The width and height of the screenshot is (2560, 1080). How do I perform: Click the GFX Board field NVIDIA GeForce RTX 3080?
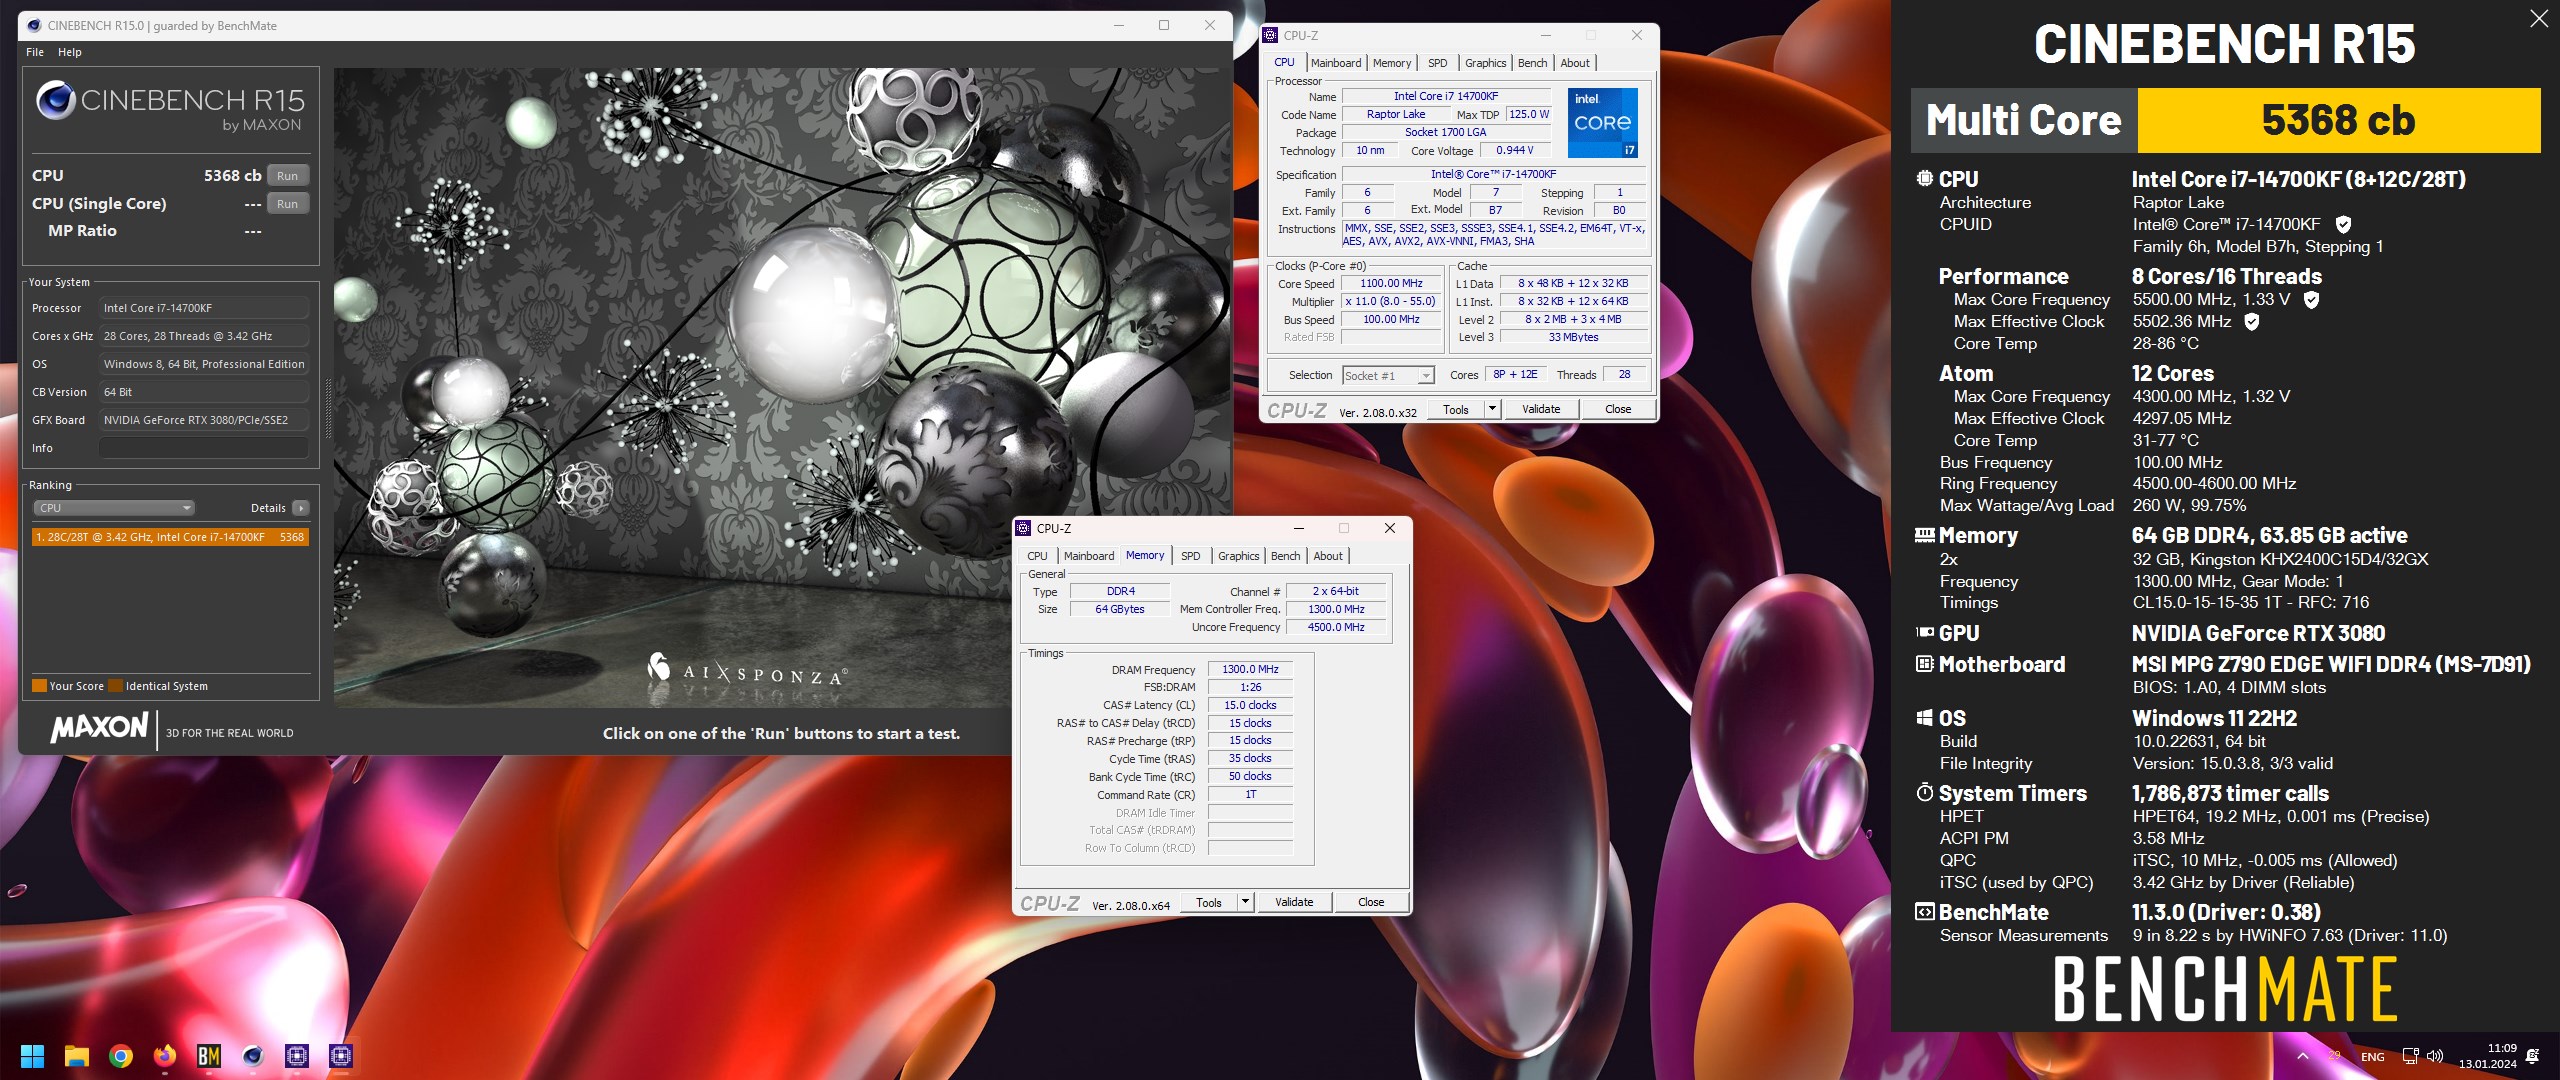point(204,420)
